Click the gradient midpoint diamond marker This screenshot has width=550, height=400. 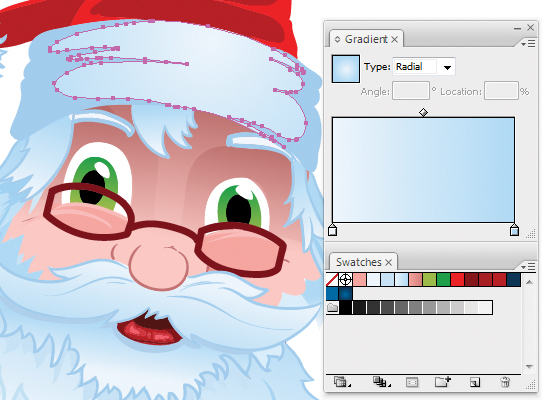(423, 112)
